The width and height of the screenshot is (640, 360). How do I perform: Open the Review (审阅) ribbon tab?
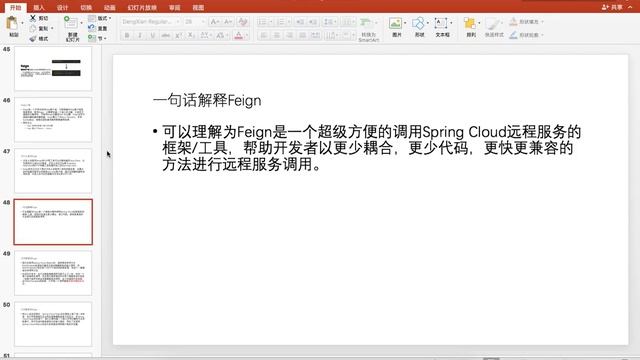[175, 7]
